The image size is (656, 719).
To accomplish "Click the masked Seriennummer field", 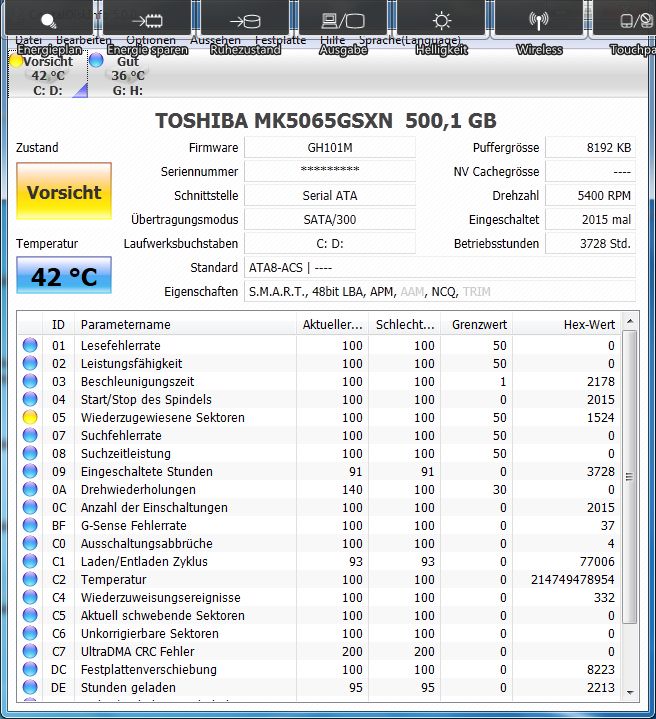I will coord(330,171).
